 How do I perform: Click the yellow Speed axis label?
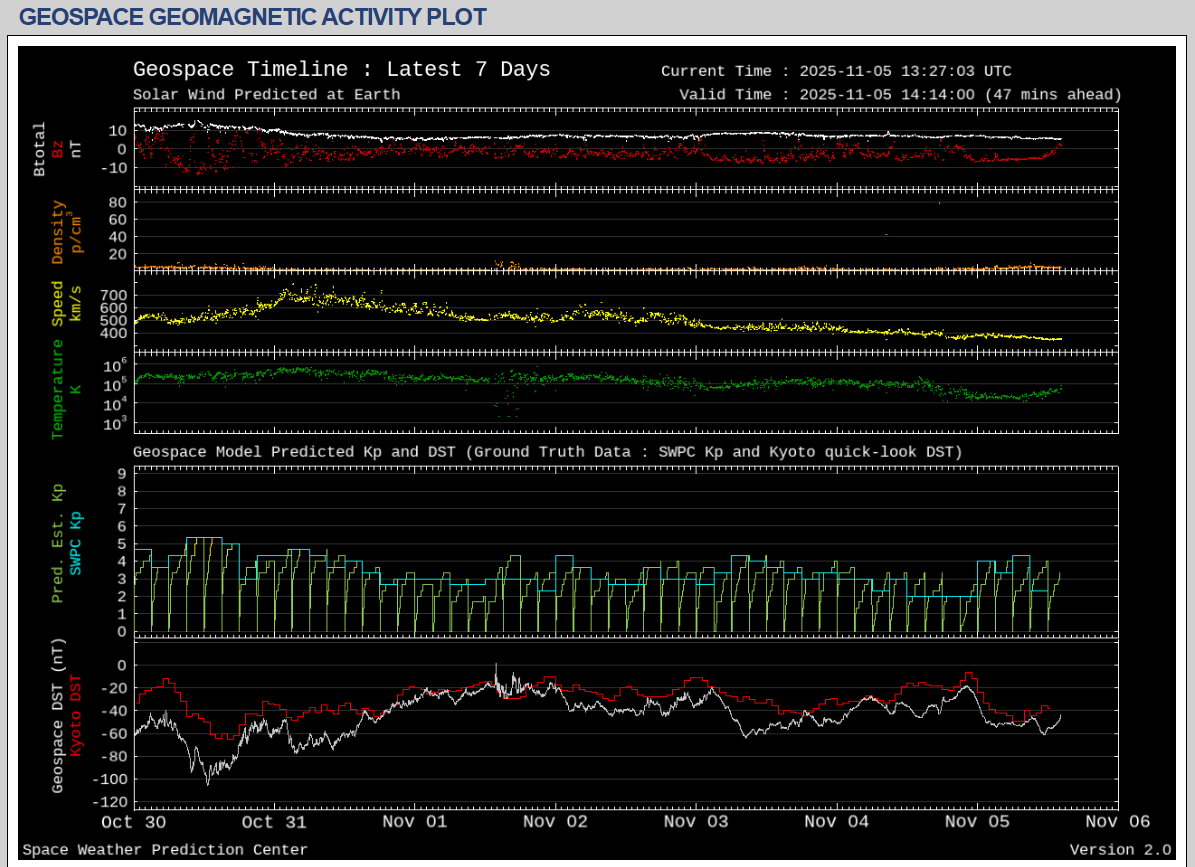(58, 303)
